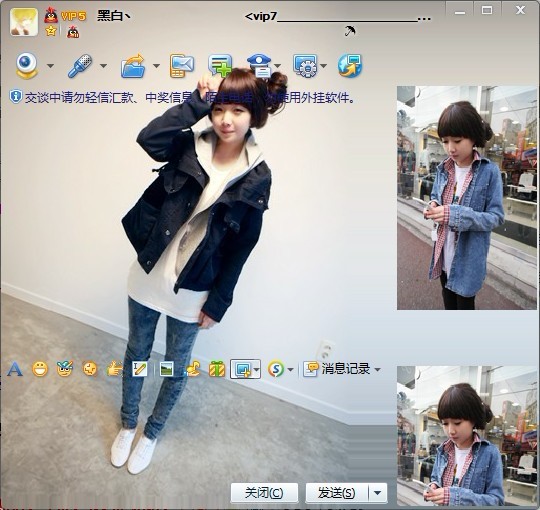Send a window shake with cracked-face icon

[x=90, y=369]
